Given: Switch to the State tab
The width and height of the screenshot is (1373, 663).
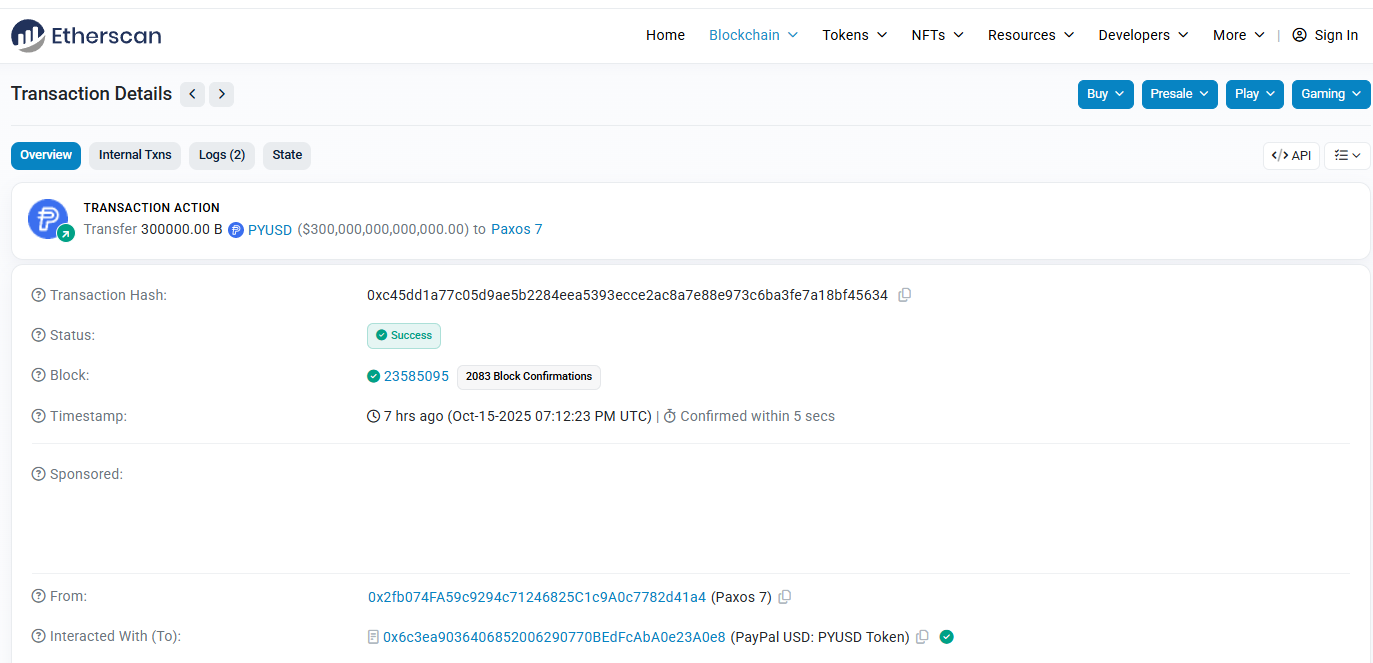Looking at the screenshot, I should [x=287, y=155].
